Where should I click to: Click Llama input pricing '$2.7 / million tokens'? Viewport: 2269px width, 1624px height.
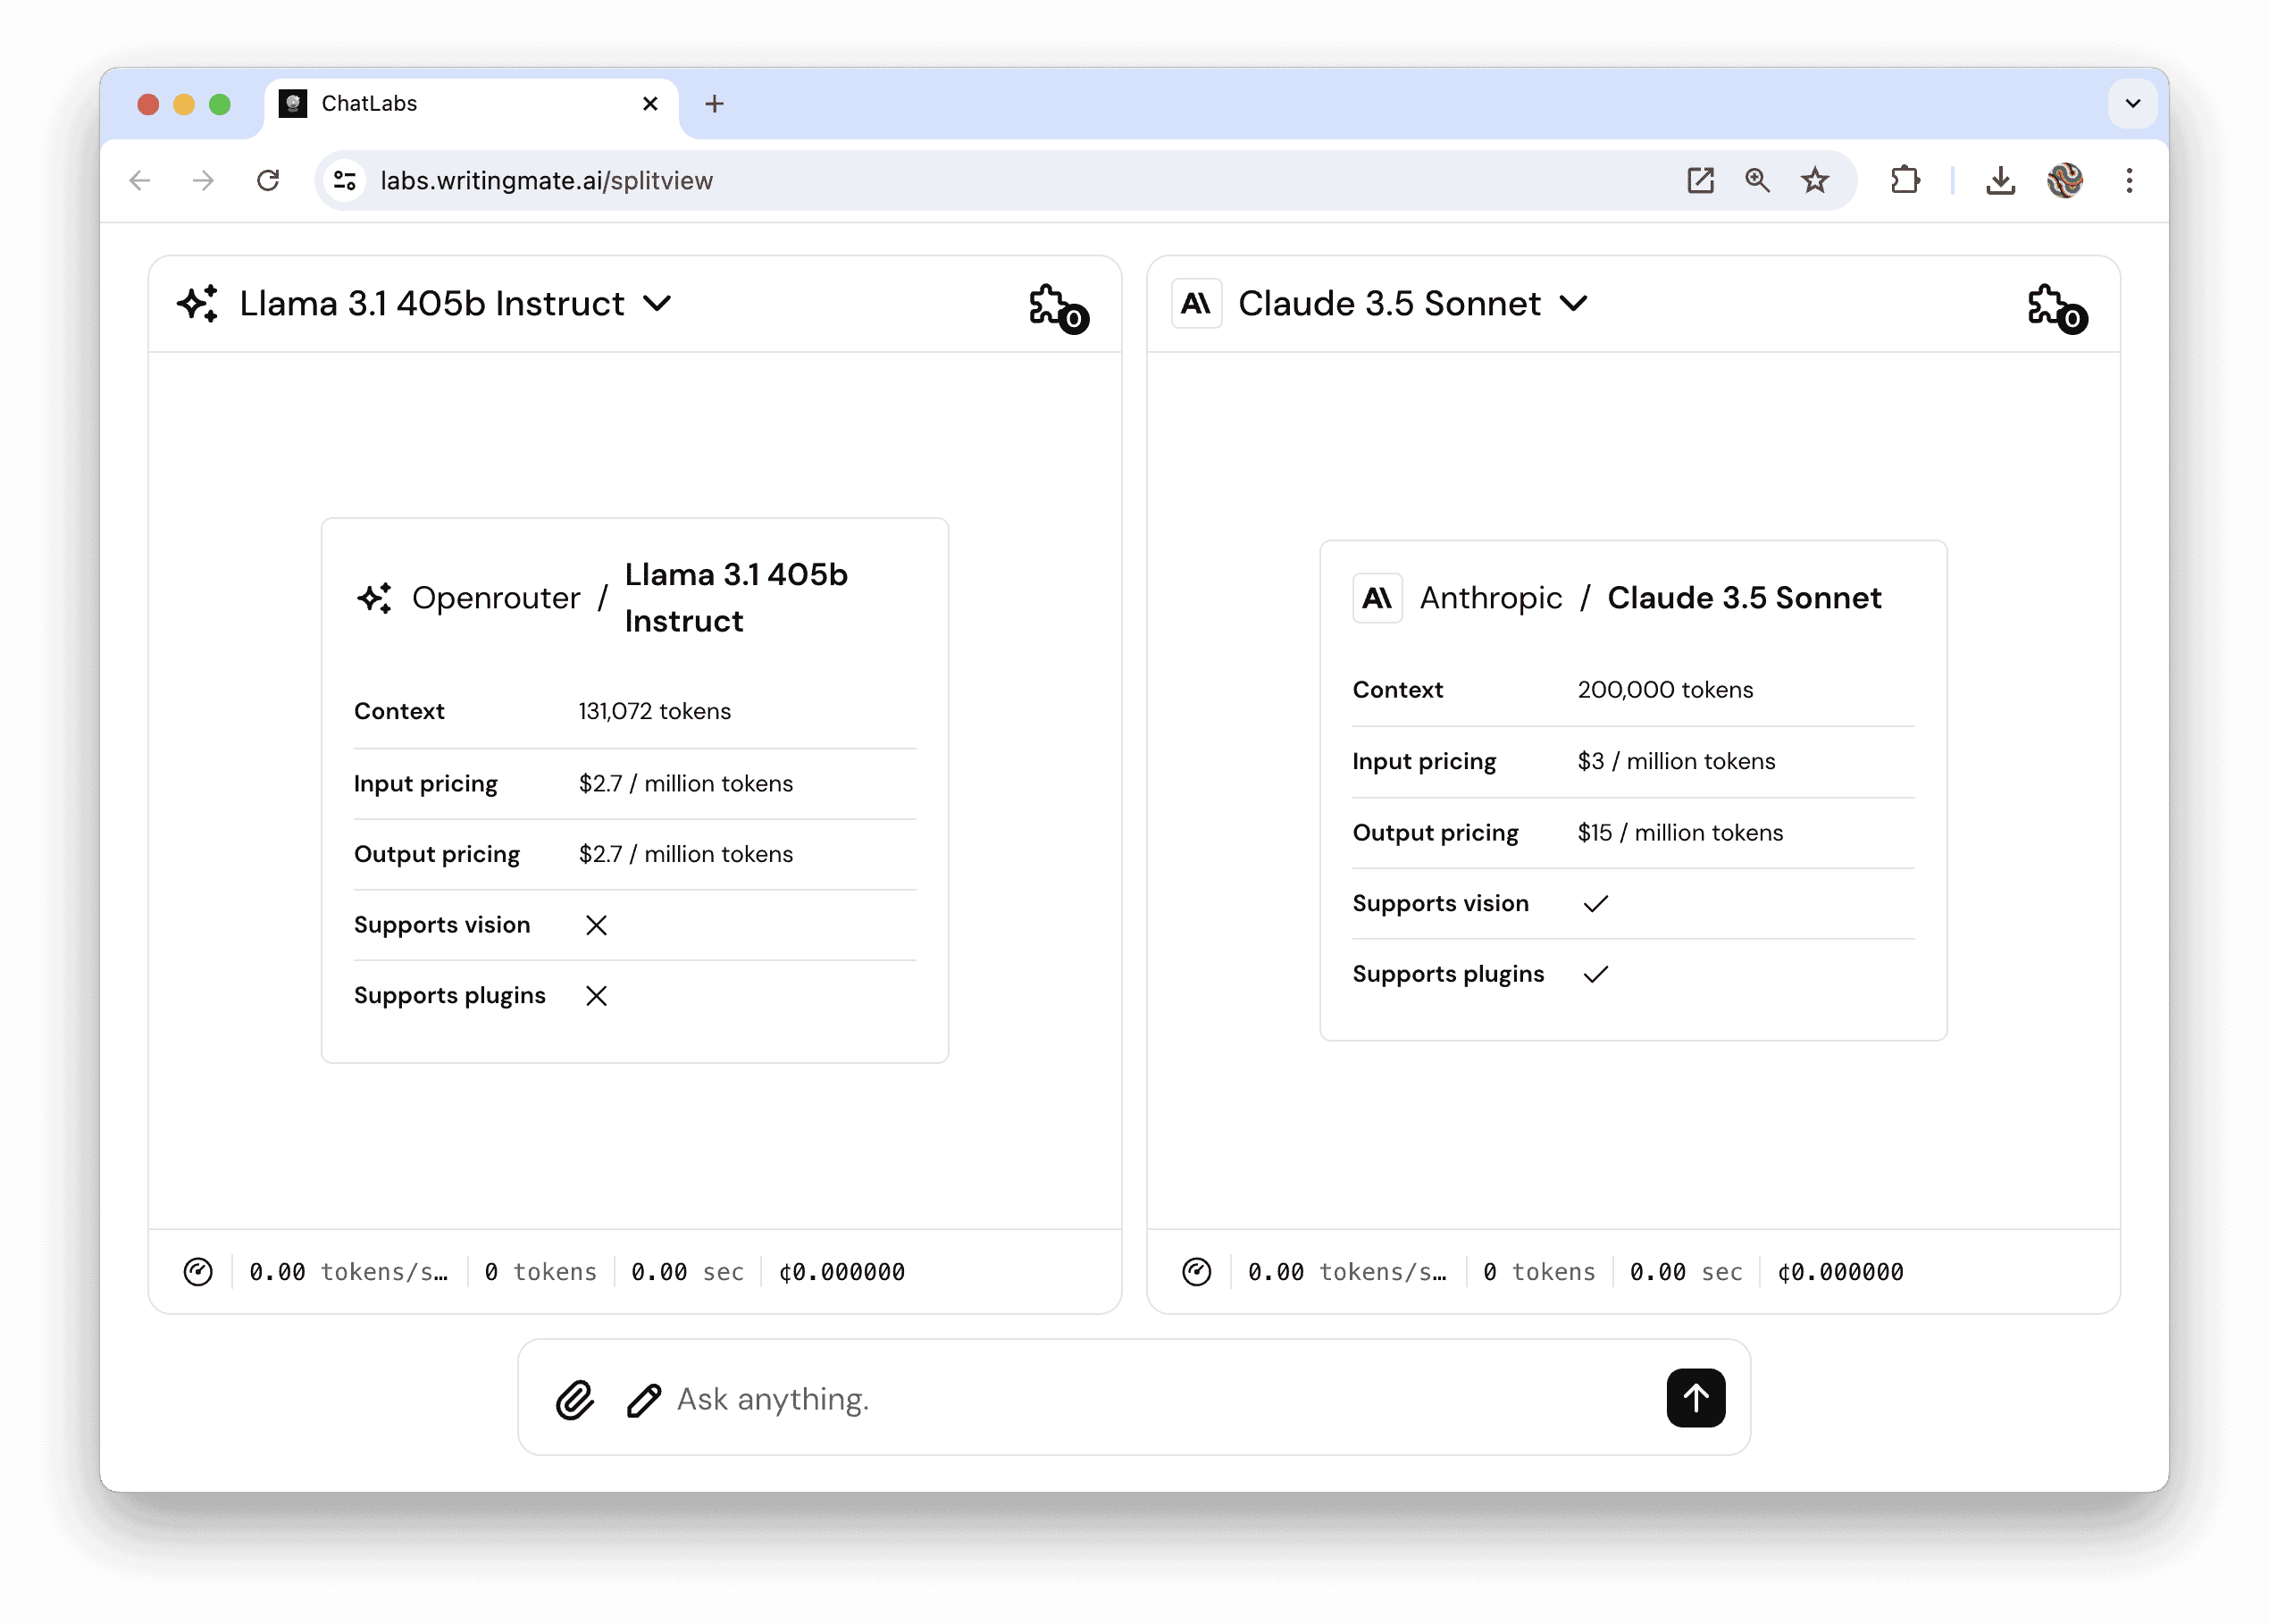coord(685,783)
